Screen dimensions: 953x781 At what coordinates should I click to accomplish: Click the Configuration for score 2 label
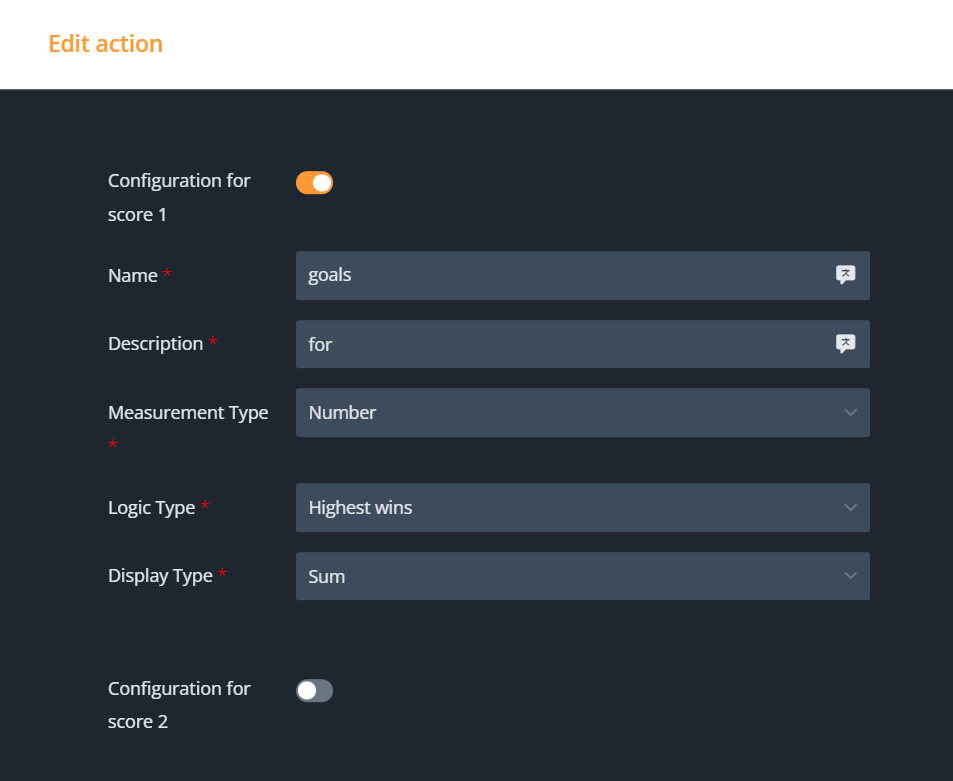pos(179,704)
